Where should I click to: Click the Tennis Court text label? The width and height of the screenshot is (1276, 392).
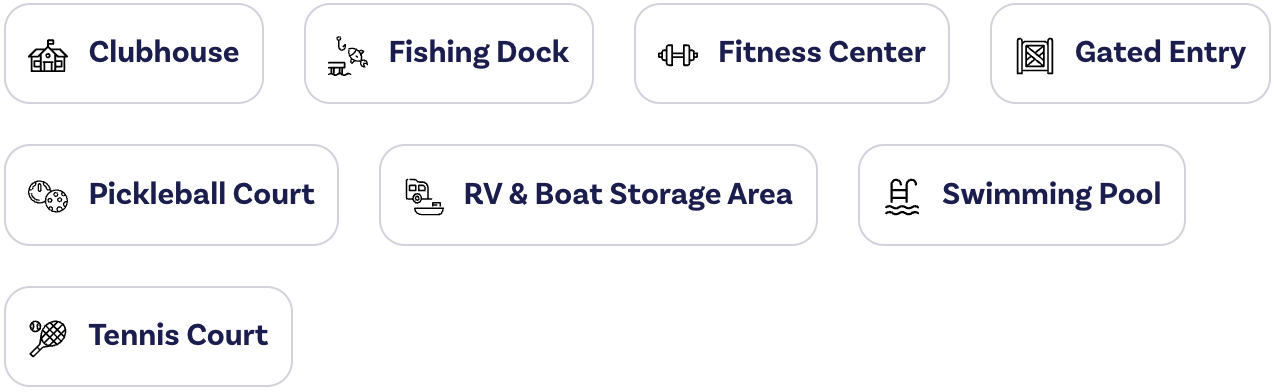point(178,335)
